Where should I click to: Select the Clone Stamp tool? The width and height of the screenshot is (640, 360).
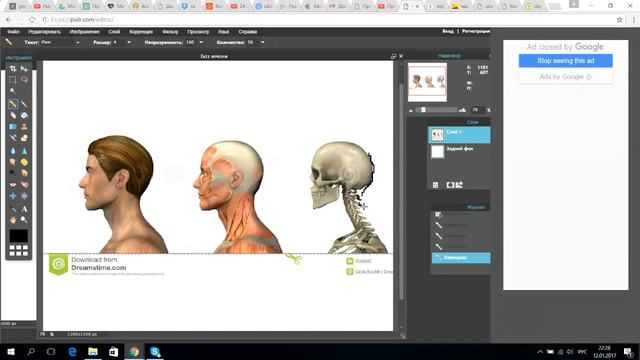(24, 127)
